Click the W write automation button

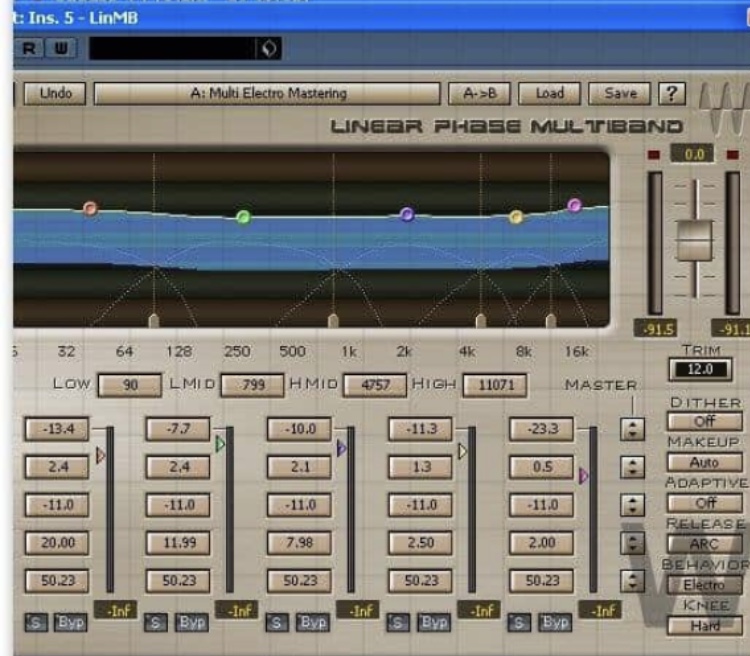[61, 48]
